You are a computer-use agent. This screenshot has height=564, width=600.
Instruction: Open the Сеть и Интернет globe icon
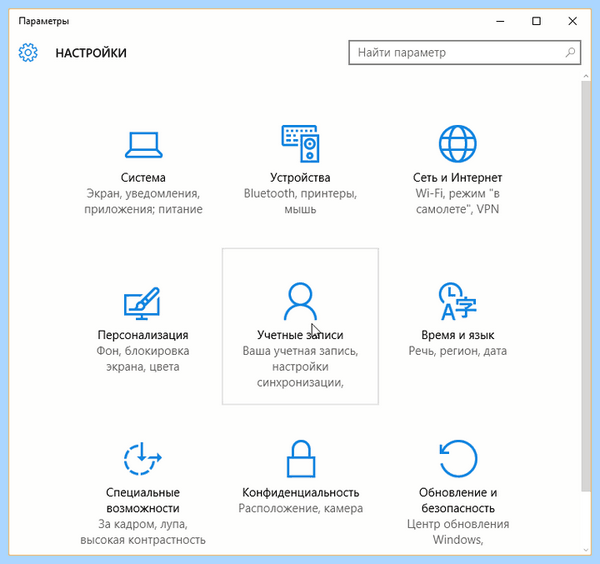[x=457, y=143]
